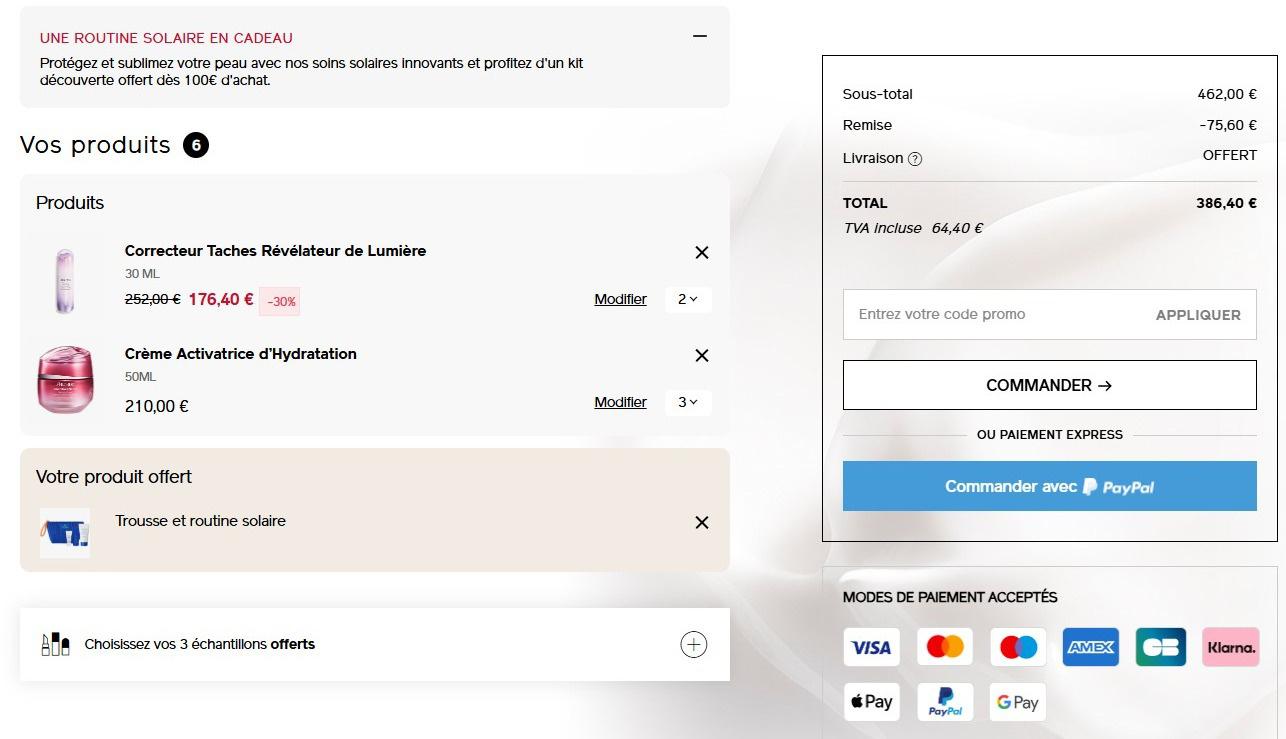Image resolution: width=1286 pixels, height=739 pixels.
Task: Open the Crème Activatrice product thumbnail
Action: (x=65, y=380)
